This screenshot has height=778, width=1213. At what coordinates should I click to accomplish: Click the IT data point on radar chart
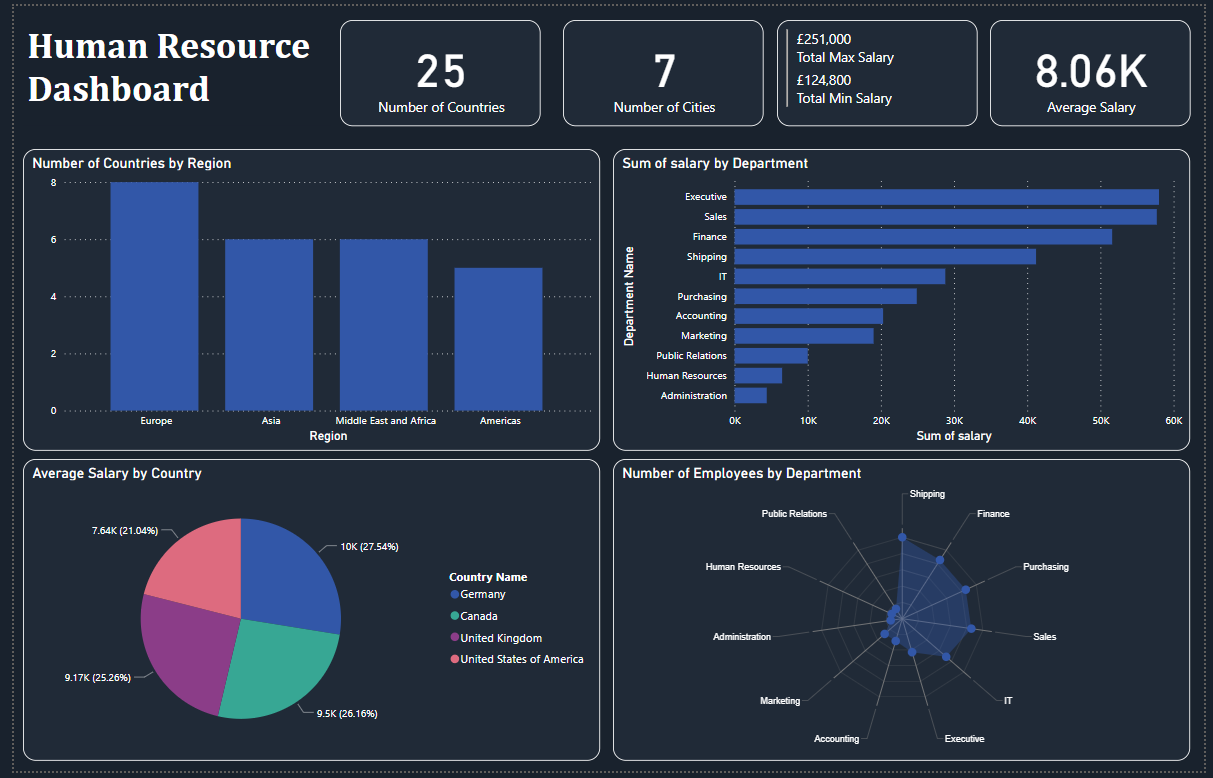[x=946, y=657]
